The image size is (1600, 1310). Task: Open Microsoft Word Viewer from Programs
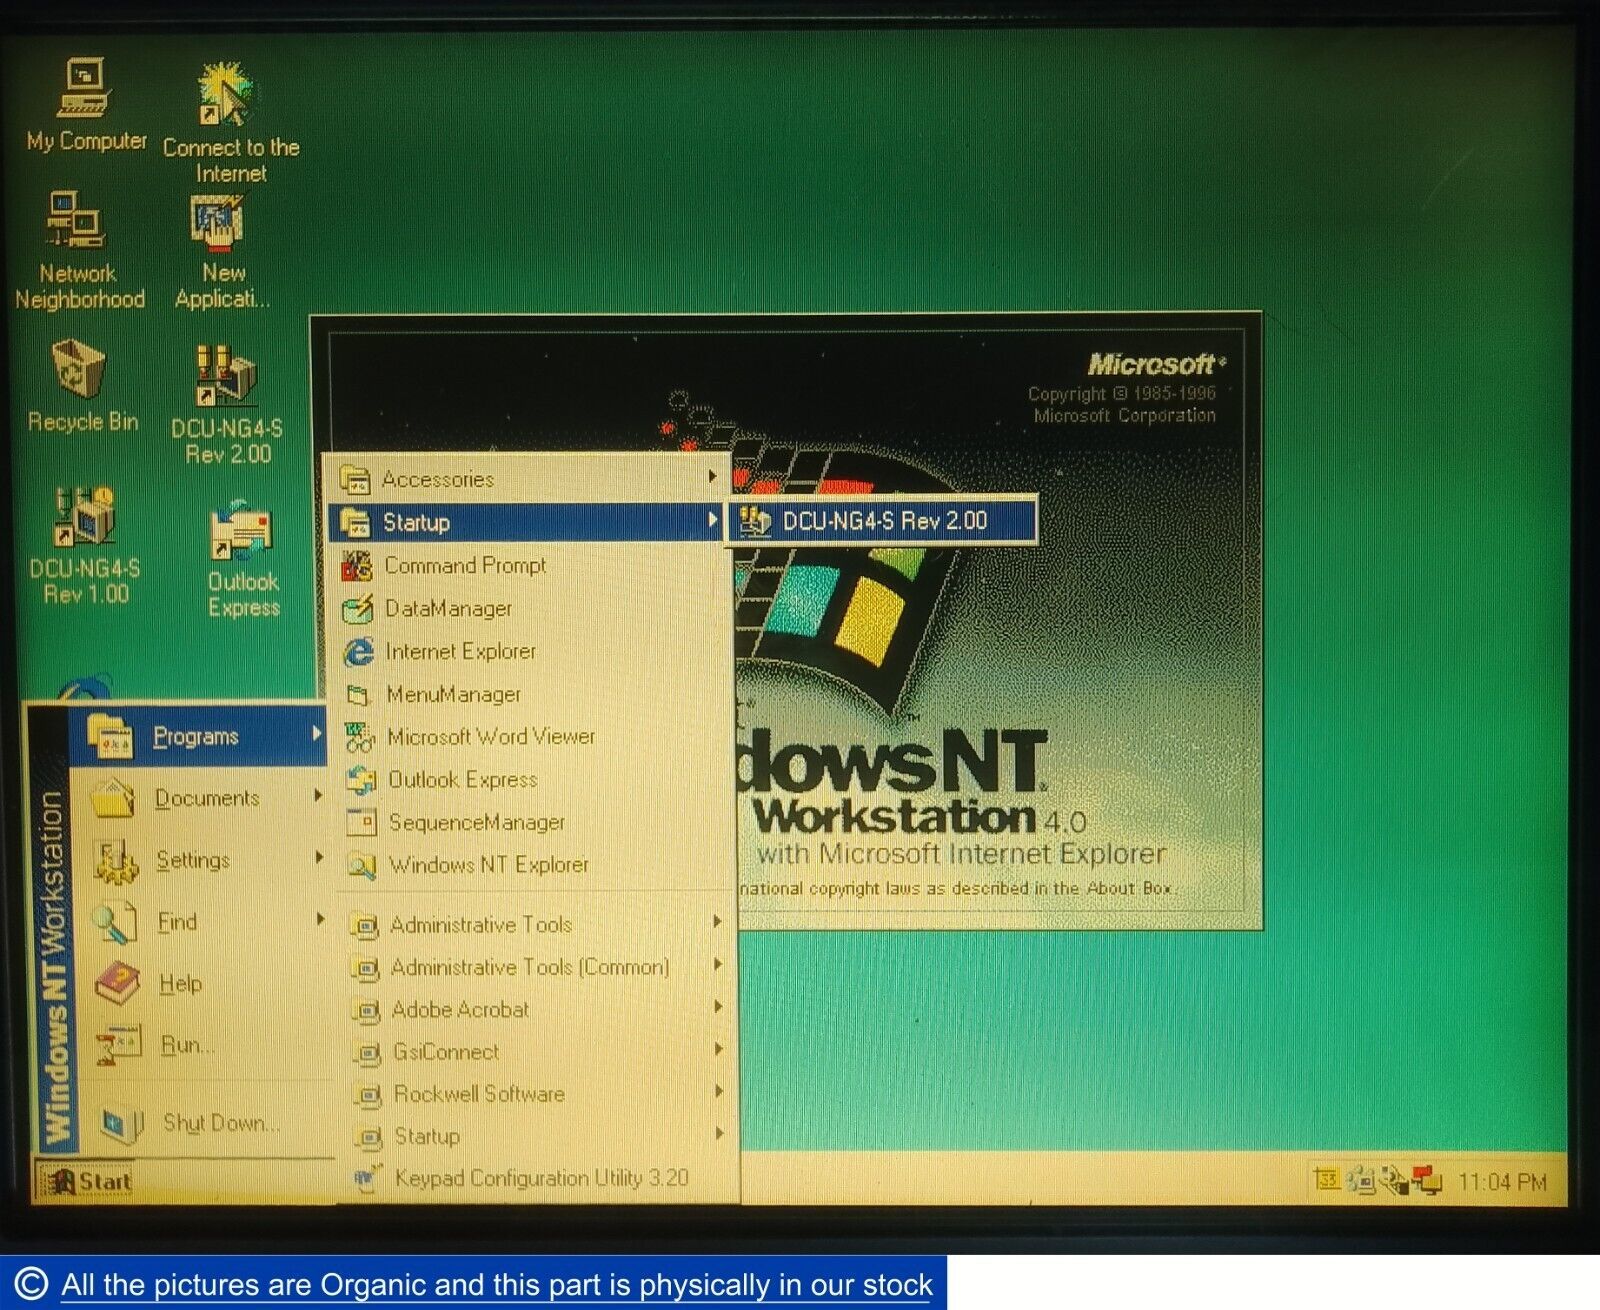click(532, 737)
